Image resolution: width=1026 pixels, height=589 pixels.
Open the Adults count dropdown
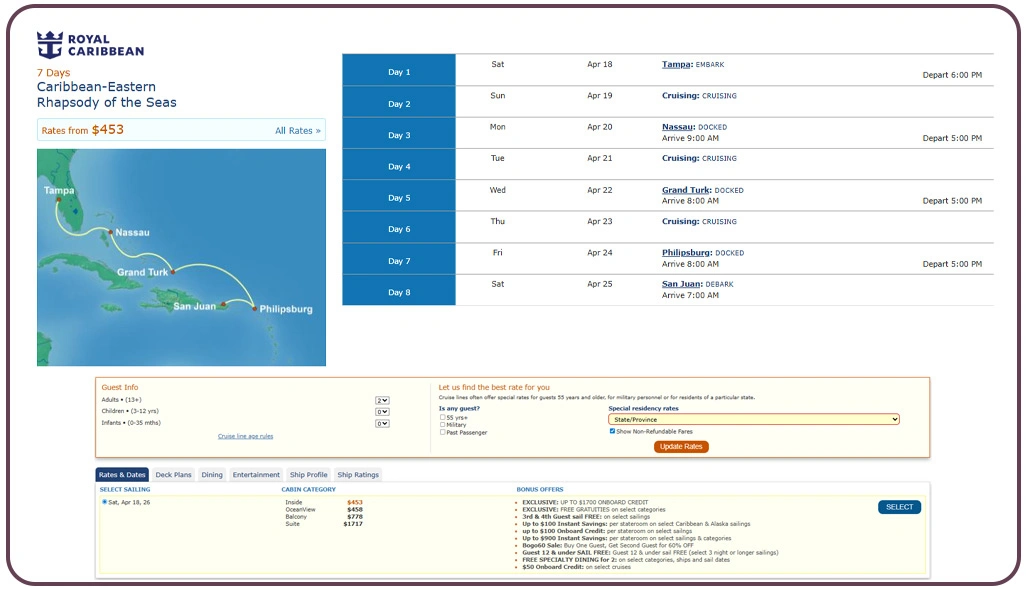pyautogui.click(x=381, y=399)
